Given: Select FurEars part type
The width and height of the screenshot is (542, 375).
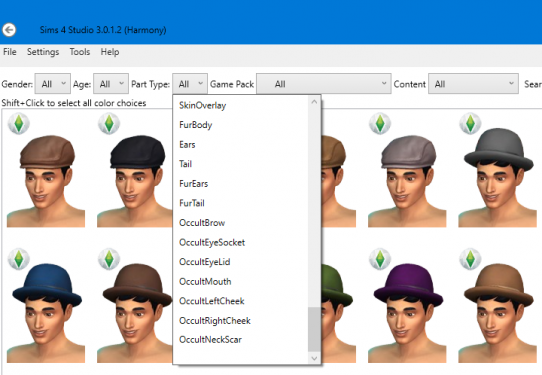Looking at the screenshot, I should (240, 184).
